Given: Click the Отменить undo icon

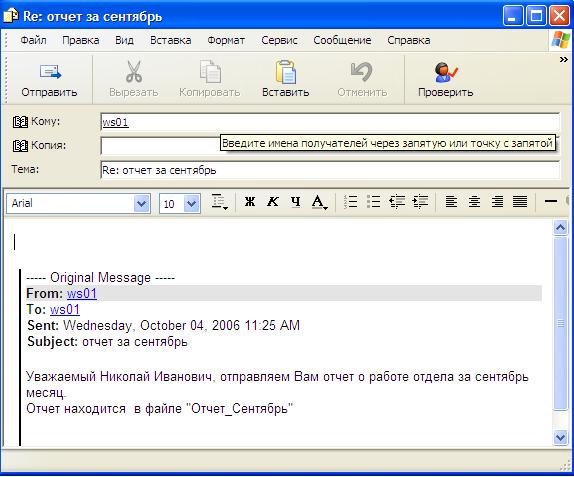Looking at the screenshot, I should pos(362,72).
